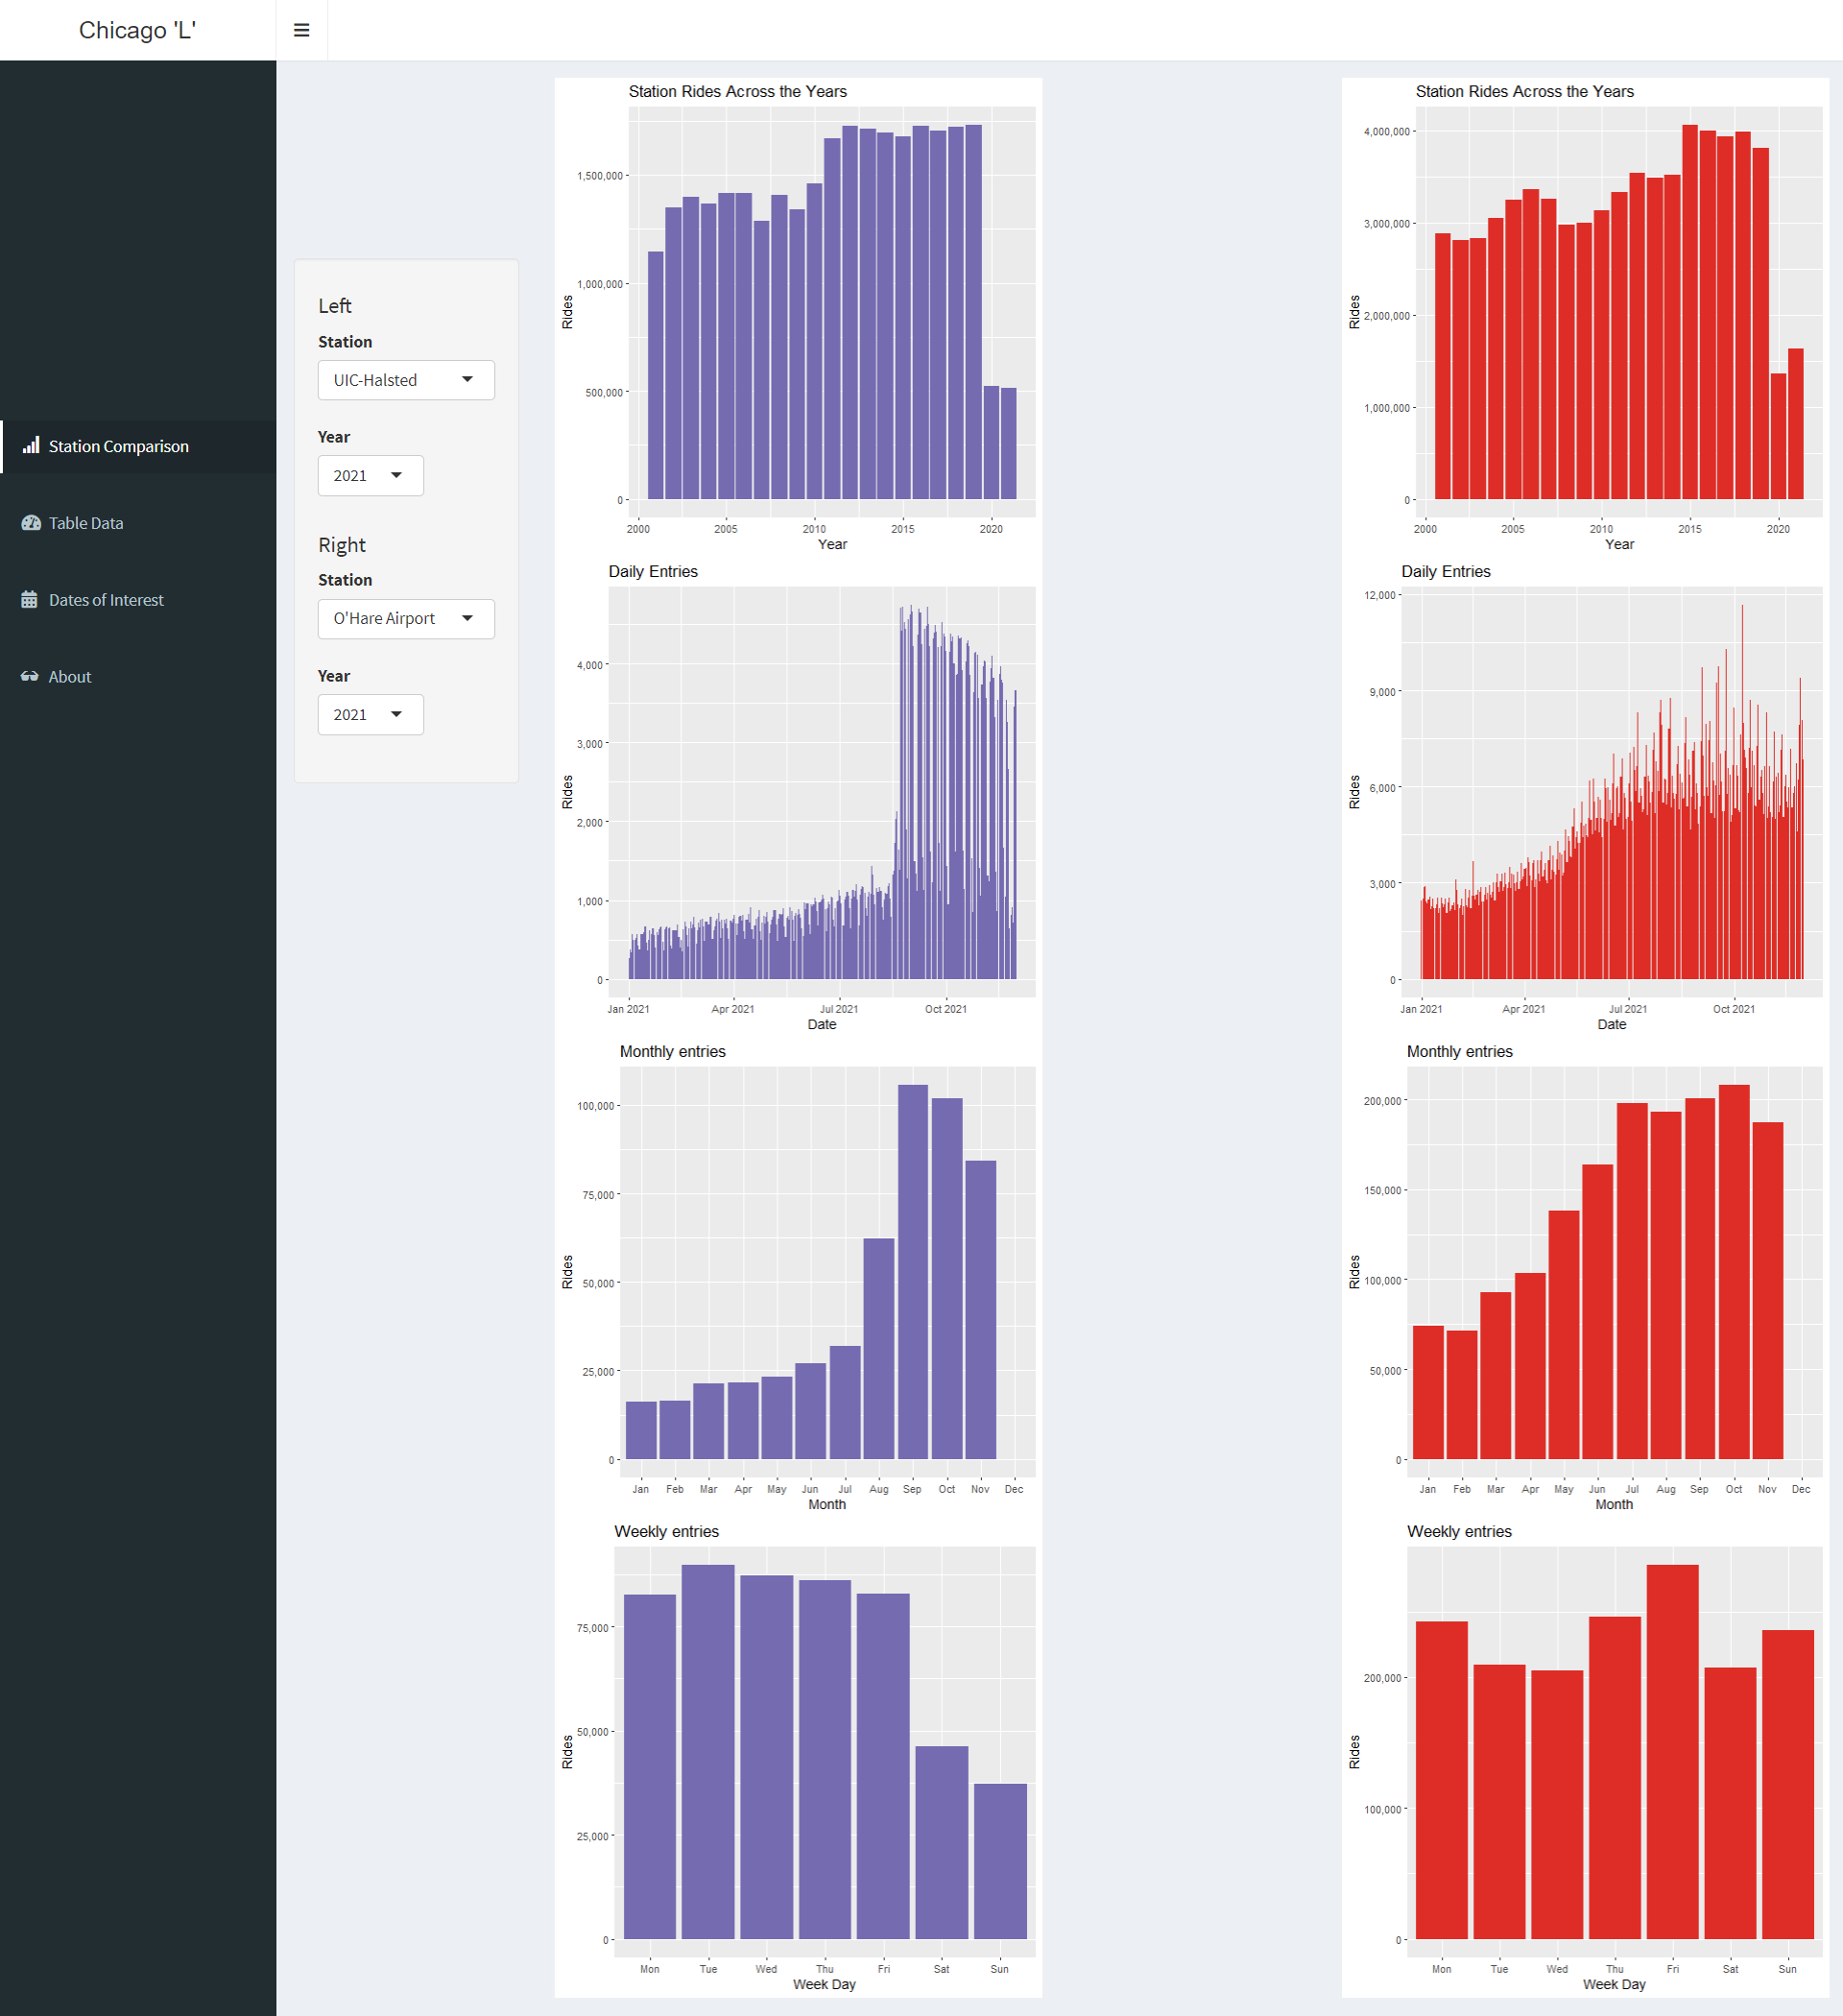Click the Chicago 'L' brand title
This screenshot has height=2016, width=1843.
point(137,30)
